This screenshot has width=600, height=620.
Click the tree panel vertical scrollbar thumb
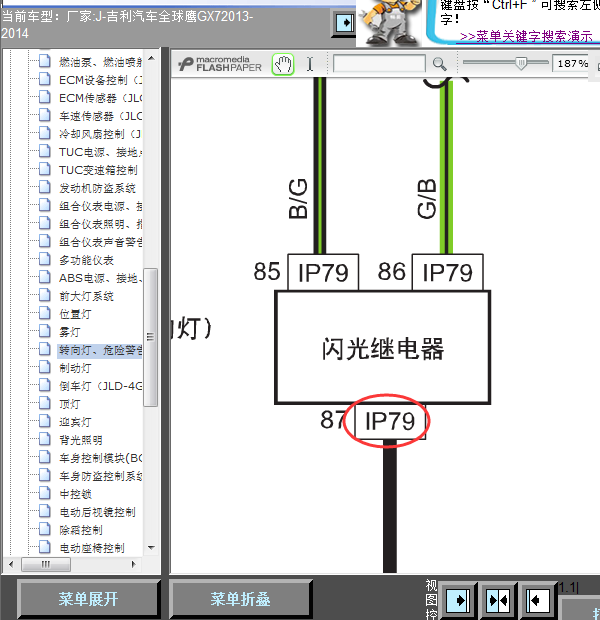tap(150, 337)
